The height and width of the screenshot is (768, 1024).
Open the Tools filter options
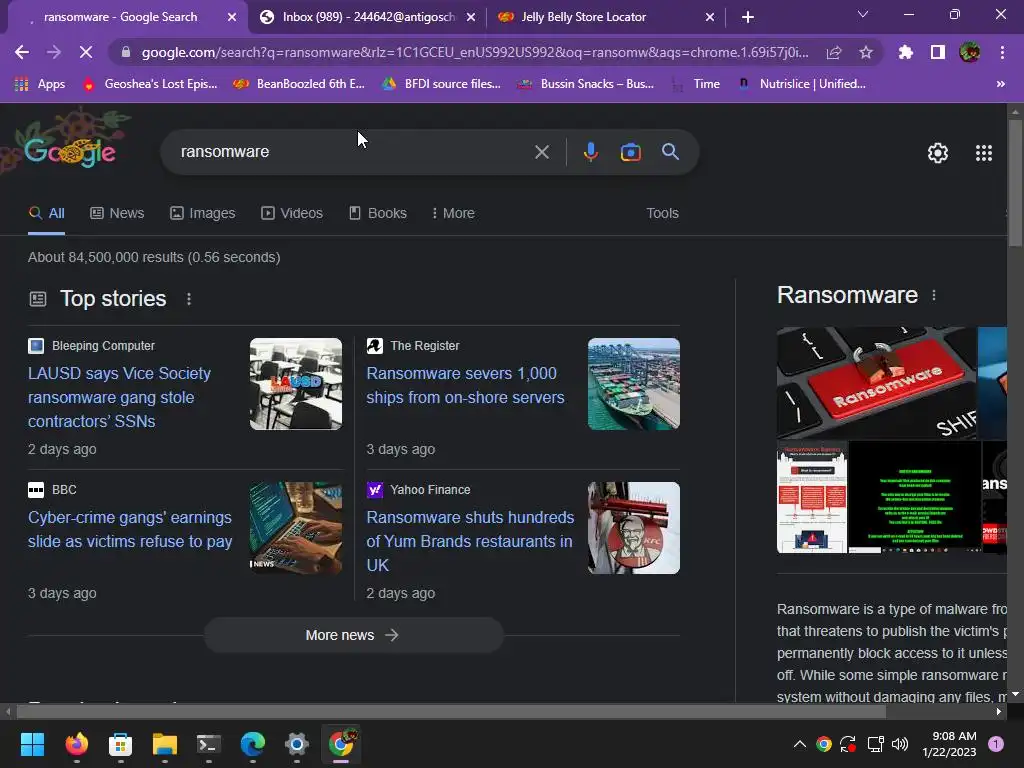[x=662, y=214]
